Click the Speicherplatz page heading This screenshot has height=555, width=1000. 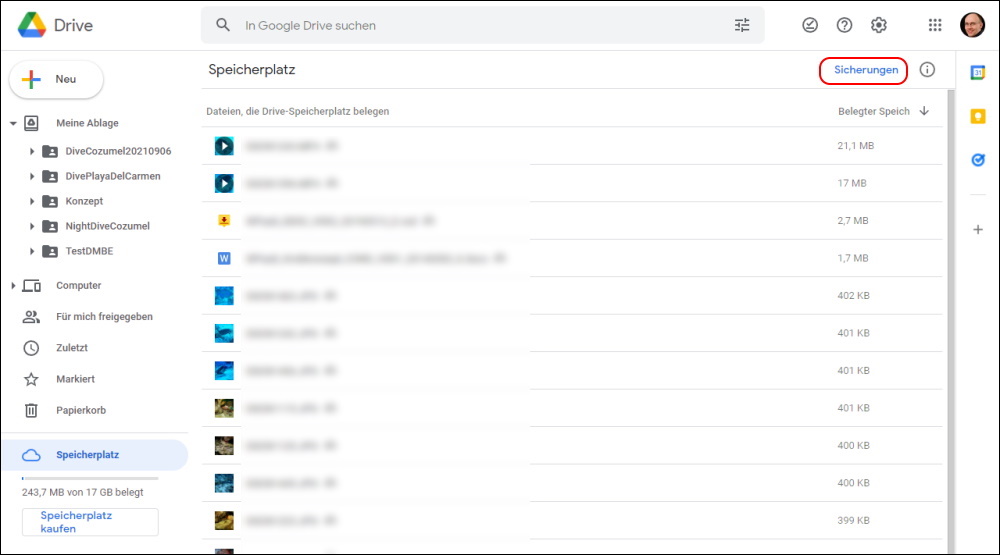(x=252, y=70)
